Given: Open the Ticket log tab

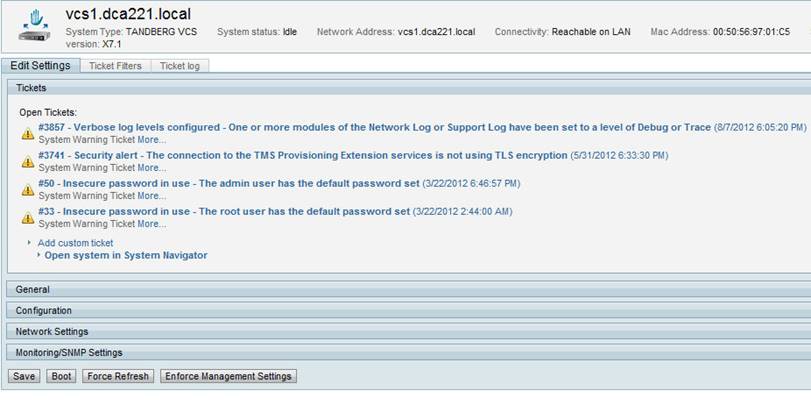Looking at the screenshot, I should [x=180, y=66].
